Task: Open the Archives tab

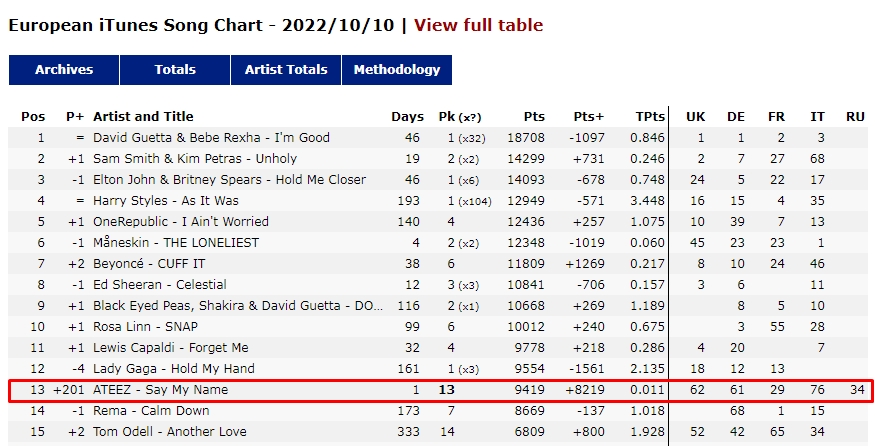Action: click(x=64, y=70)
